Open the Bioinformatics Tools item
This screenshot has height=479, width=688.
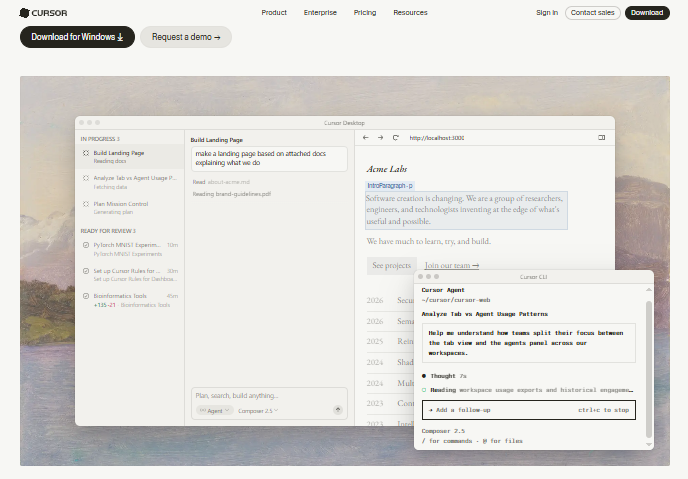130,300
